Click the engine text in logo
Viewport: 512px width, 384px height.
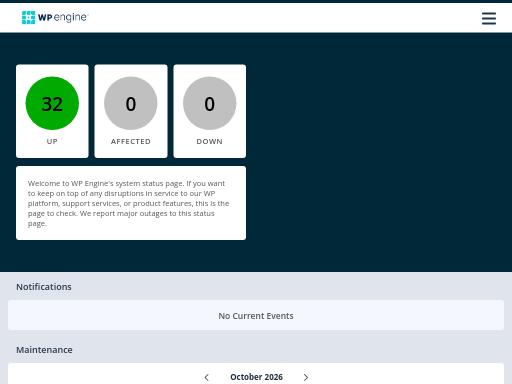click(x=70, y=18)
